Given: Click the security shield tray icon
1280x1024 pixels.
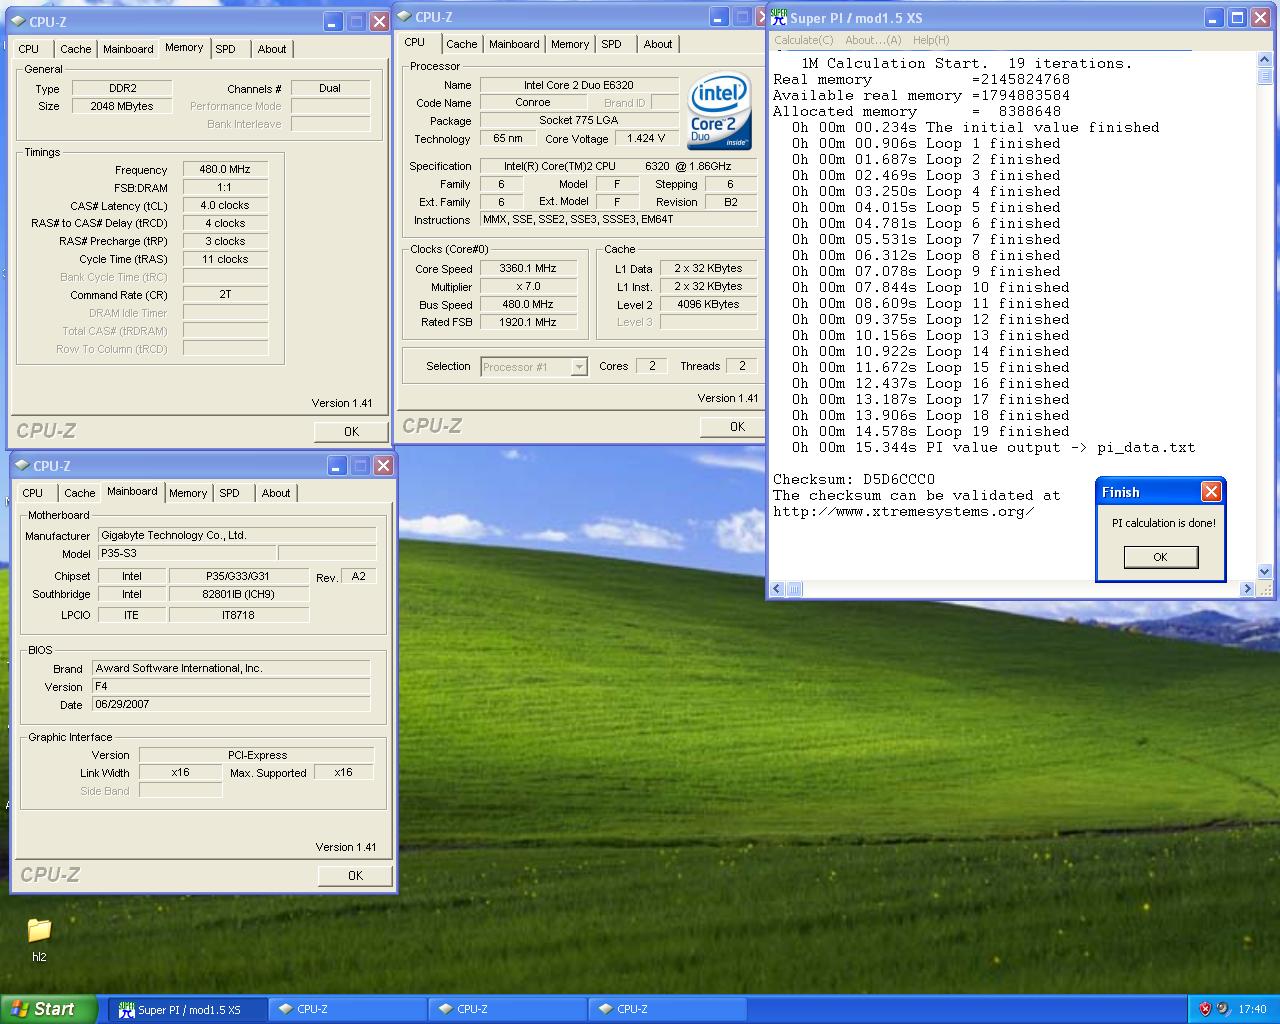Looking at the screenshot, I should click(x=1205, y=1009).
